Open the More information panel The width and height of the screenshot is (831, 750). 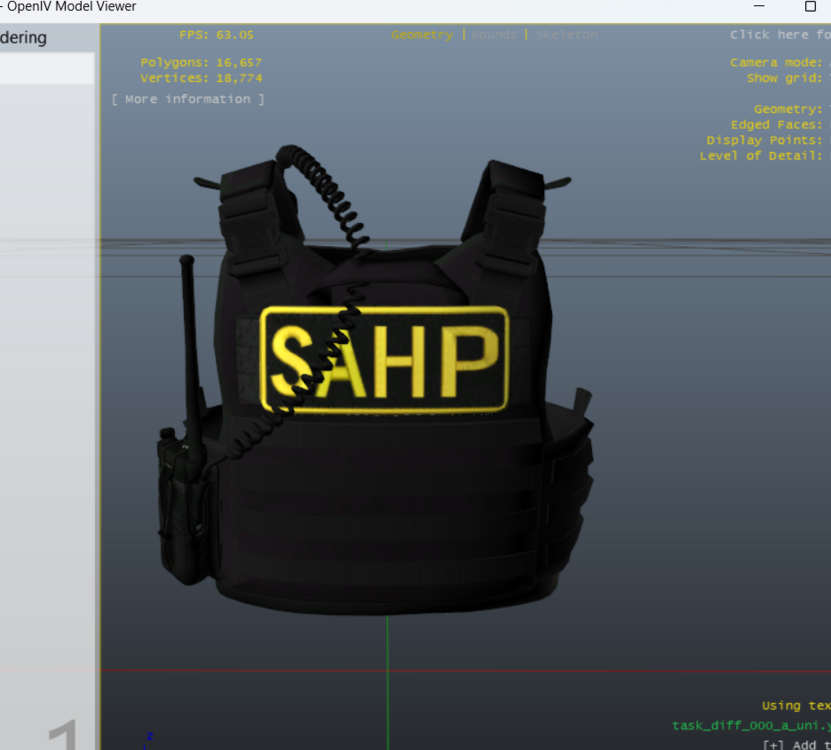tap(187, 98)
